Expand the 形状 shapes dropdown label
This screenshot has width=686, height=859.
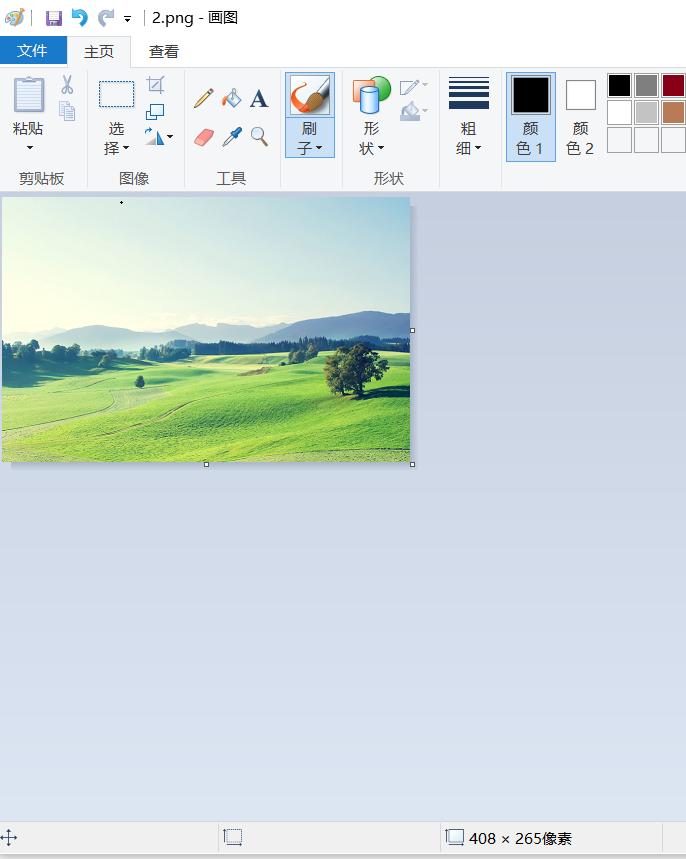coord(371,138)
